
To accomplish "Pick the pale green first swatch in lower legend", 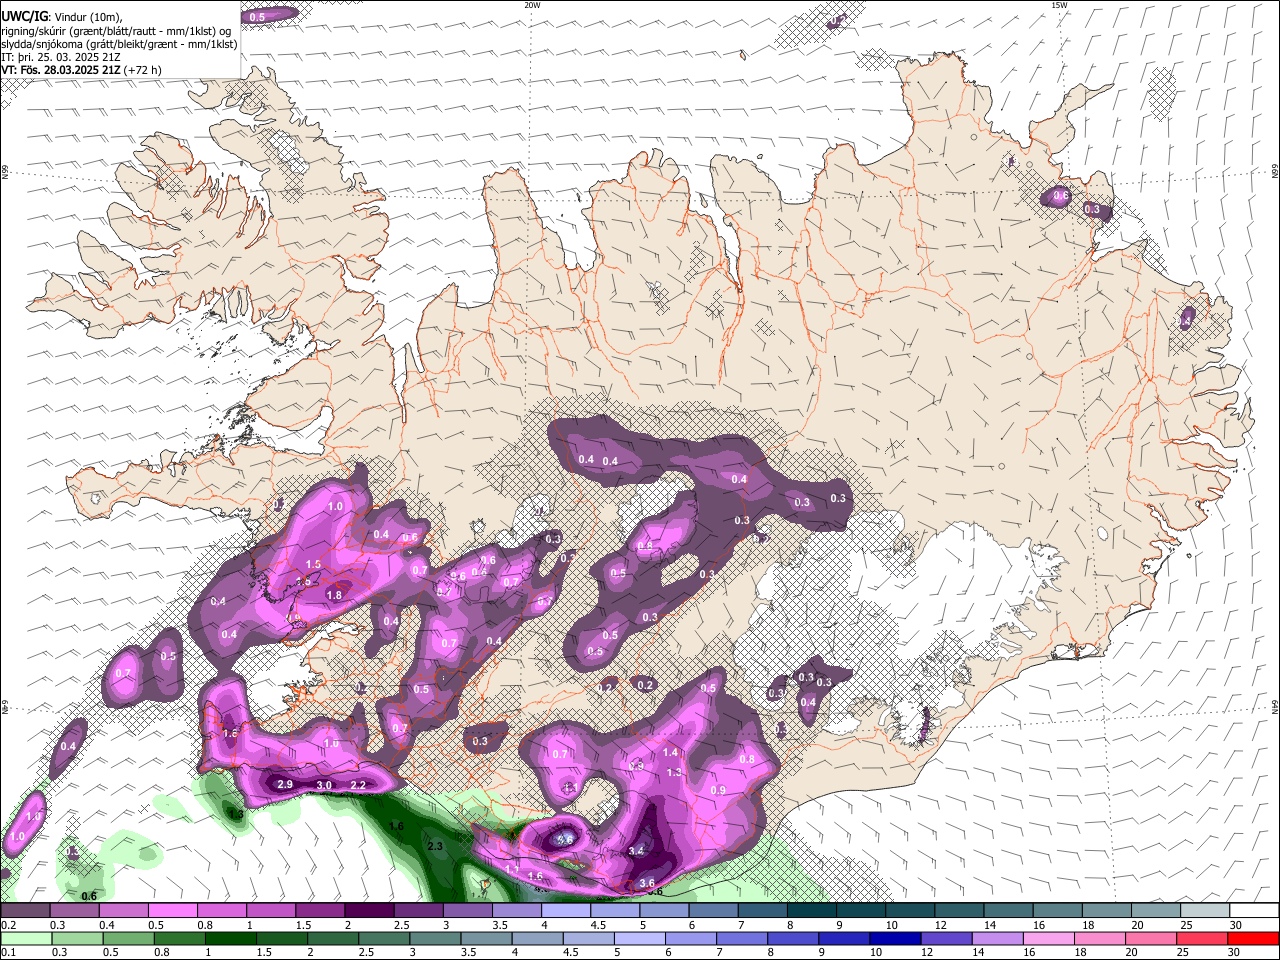I will point(25,939).
